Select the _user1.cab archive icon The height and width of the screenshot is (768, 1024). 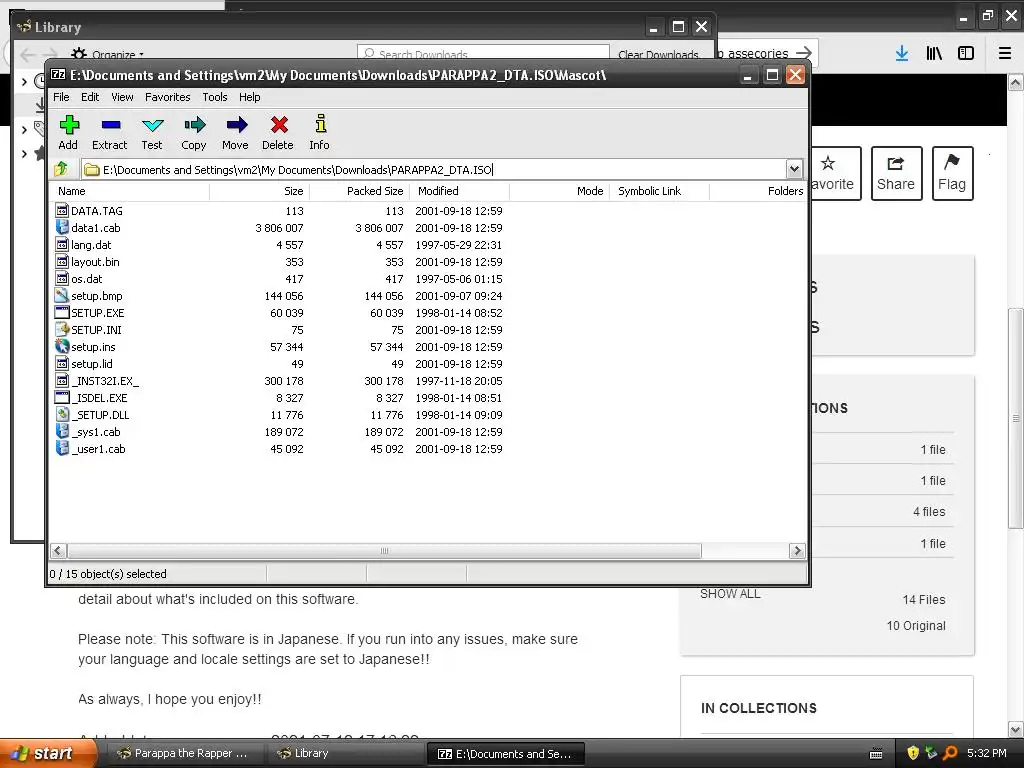pyautogui.click(x=62, y=448)
